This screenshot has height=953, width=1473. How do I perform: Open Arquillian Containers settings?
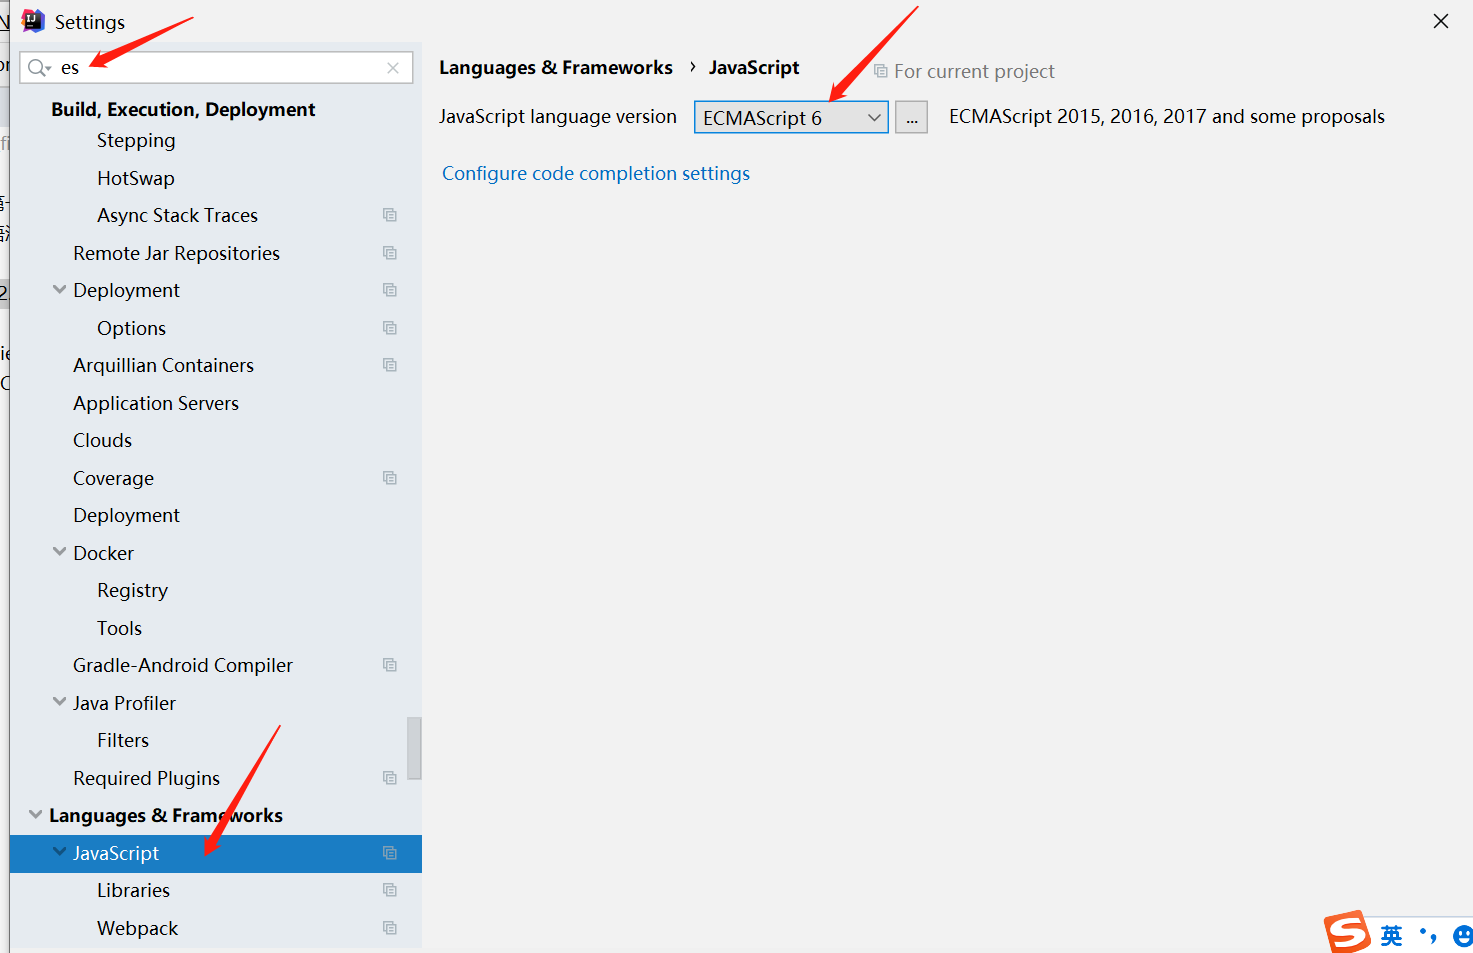(163, 365)
